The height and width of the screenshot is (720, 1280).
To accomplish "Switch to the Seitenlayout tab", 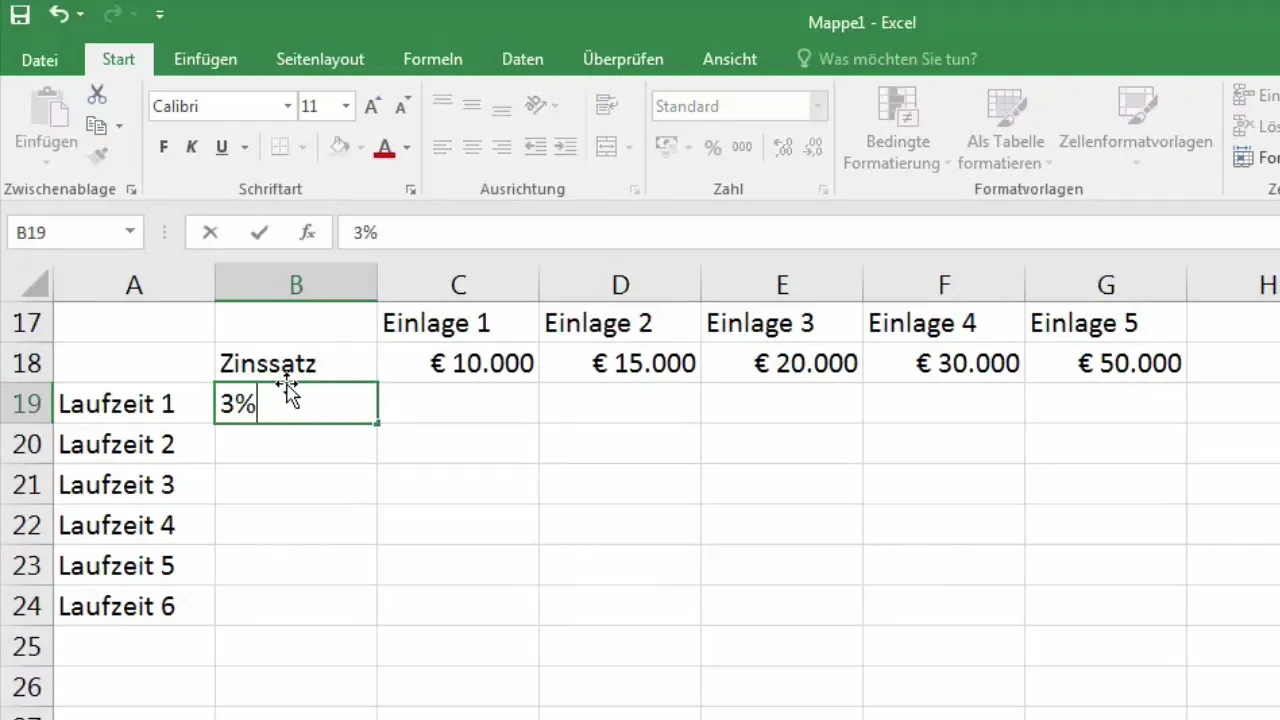I will point(320,59).
